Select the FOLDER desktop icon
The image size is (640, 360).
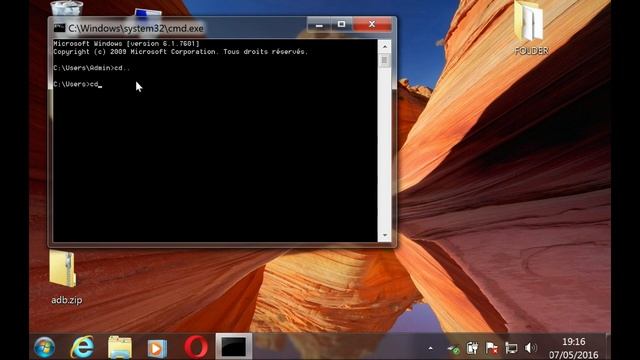(531, 29)
